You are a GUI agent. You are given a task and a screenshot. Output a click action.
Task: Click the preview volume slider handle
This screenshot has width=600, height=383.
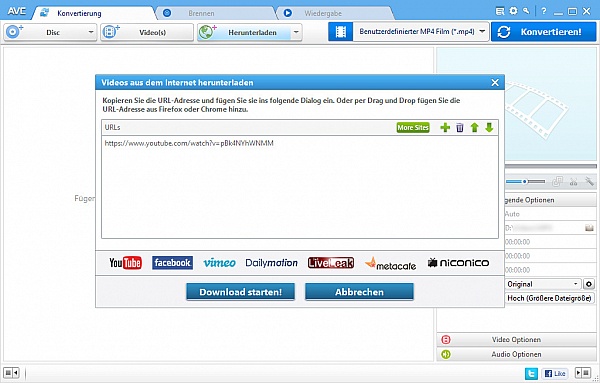coord(525,181)
